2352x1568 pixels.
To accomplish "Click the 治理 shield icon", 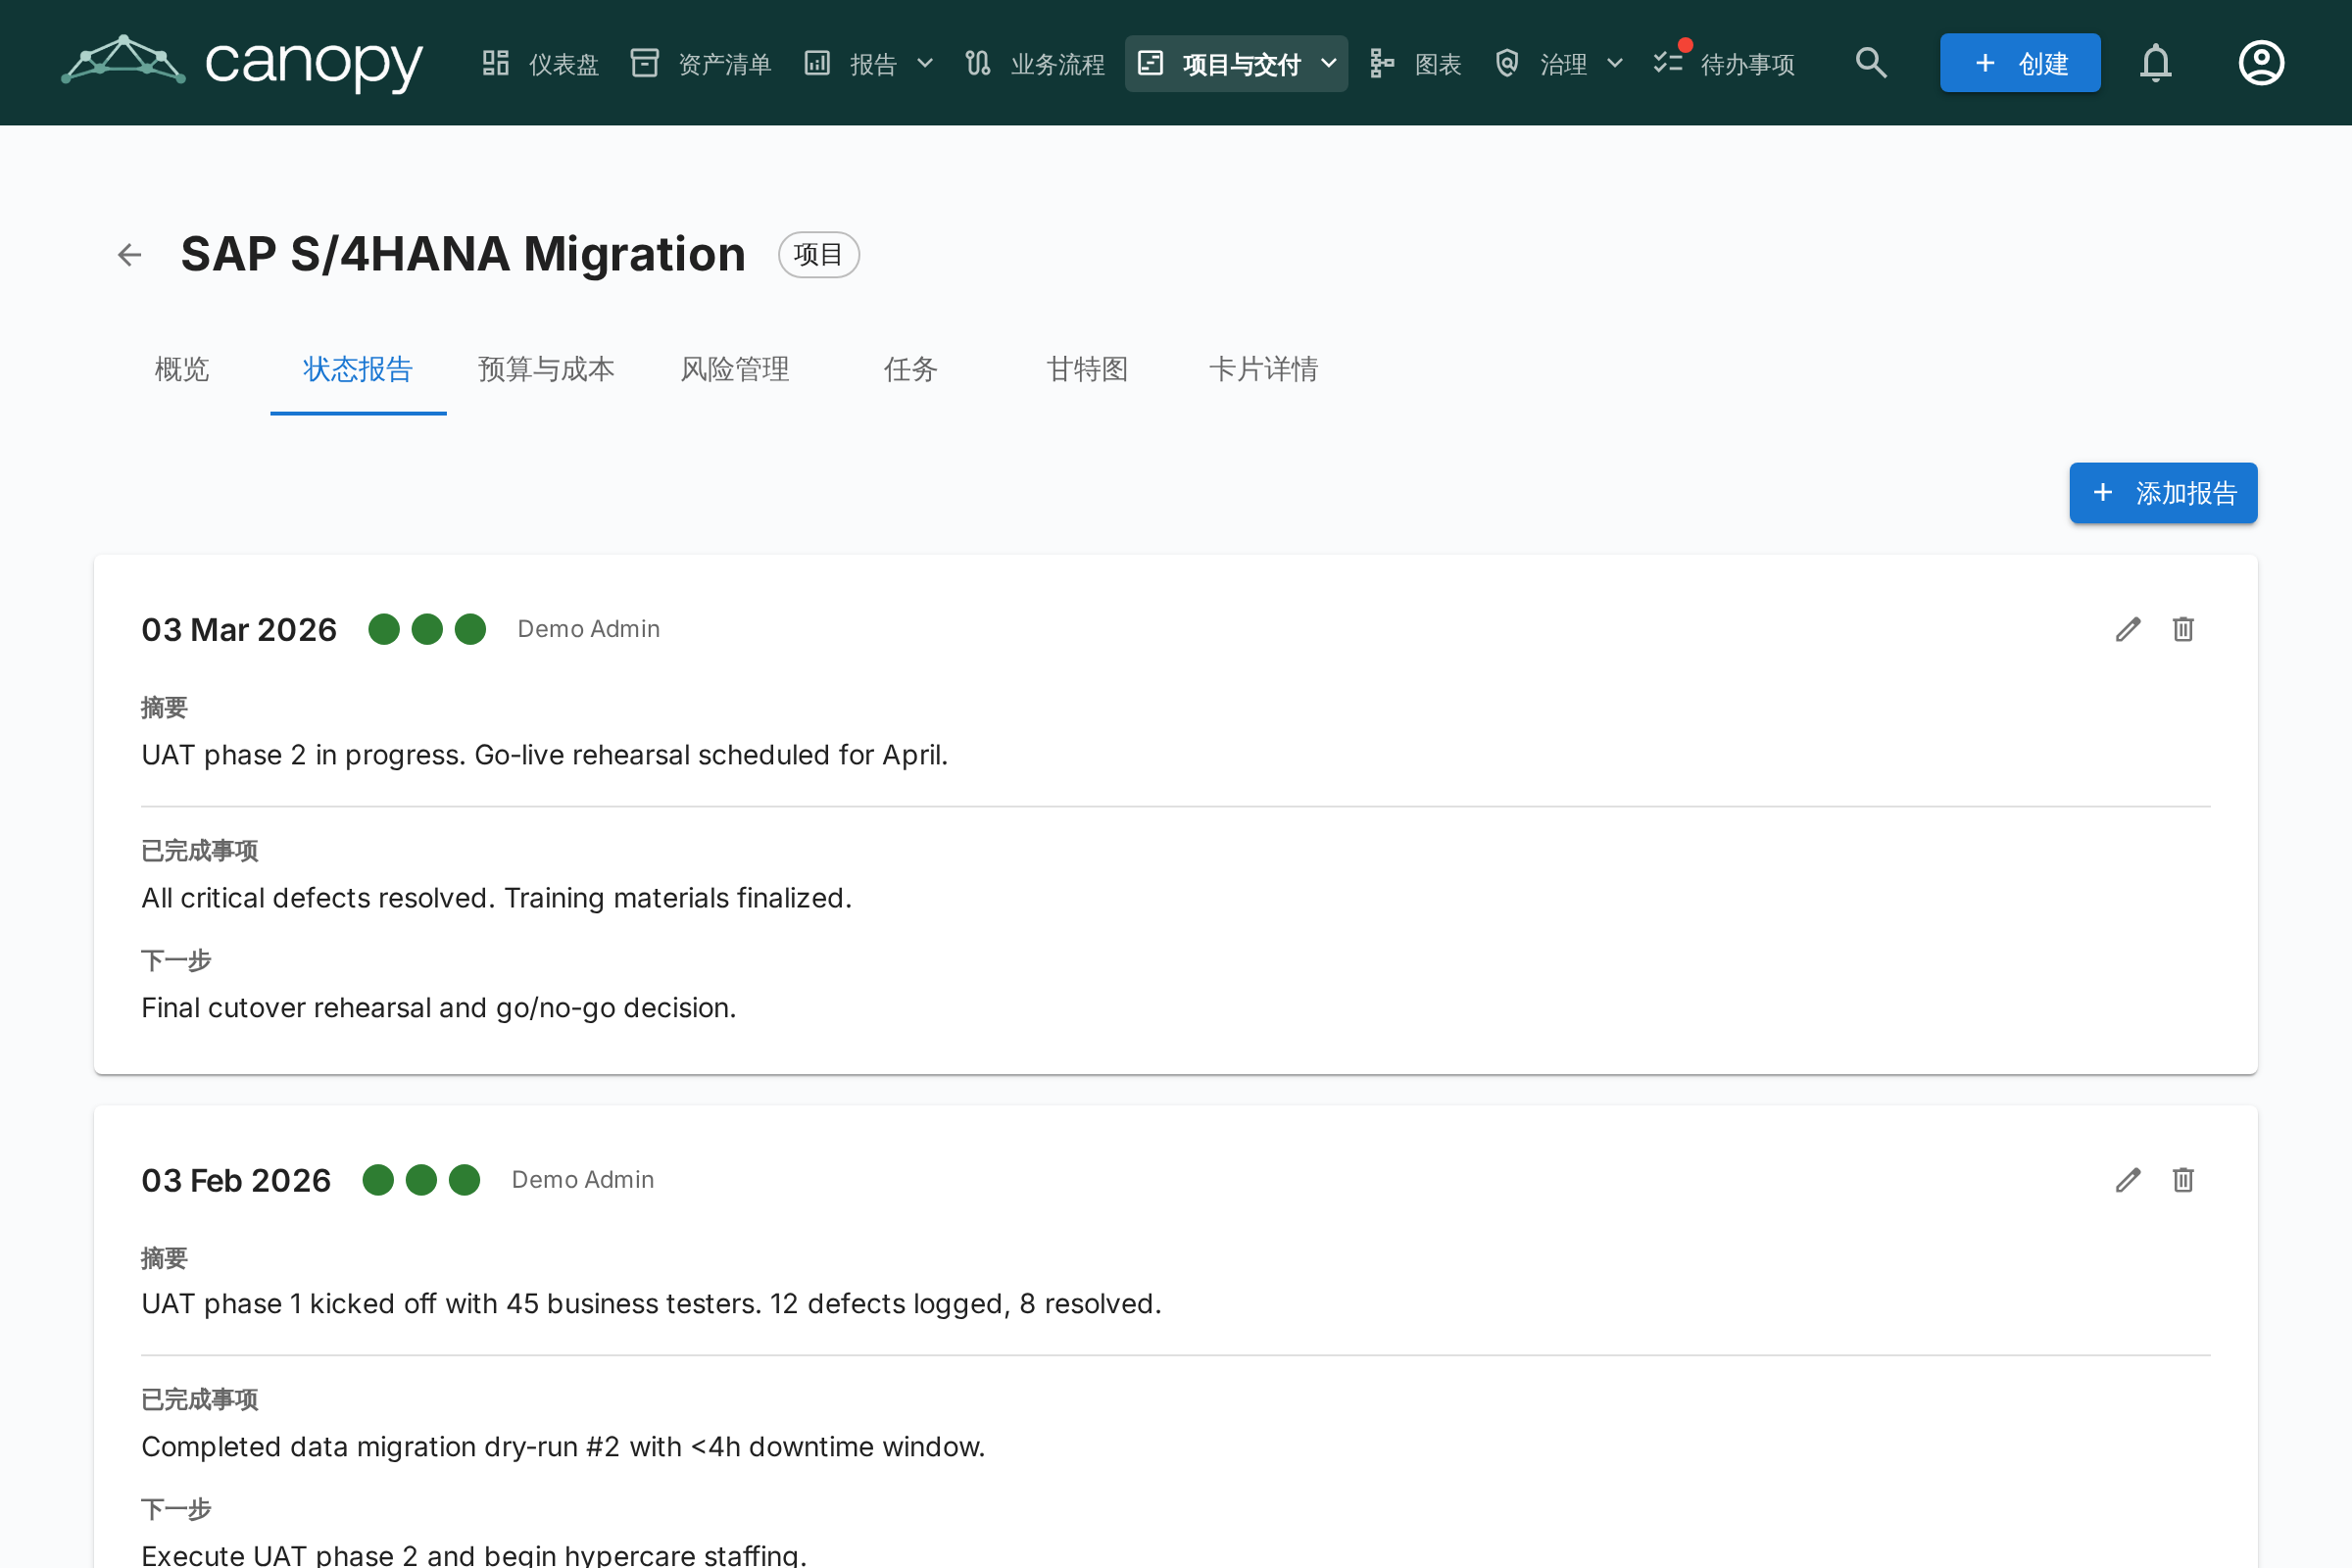I will 1507,63.
